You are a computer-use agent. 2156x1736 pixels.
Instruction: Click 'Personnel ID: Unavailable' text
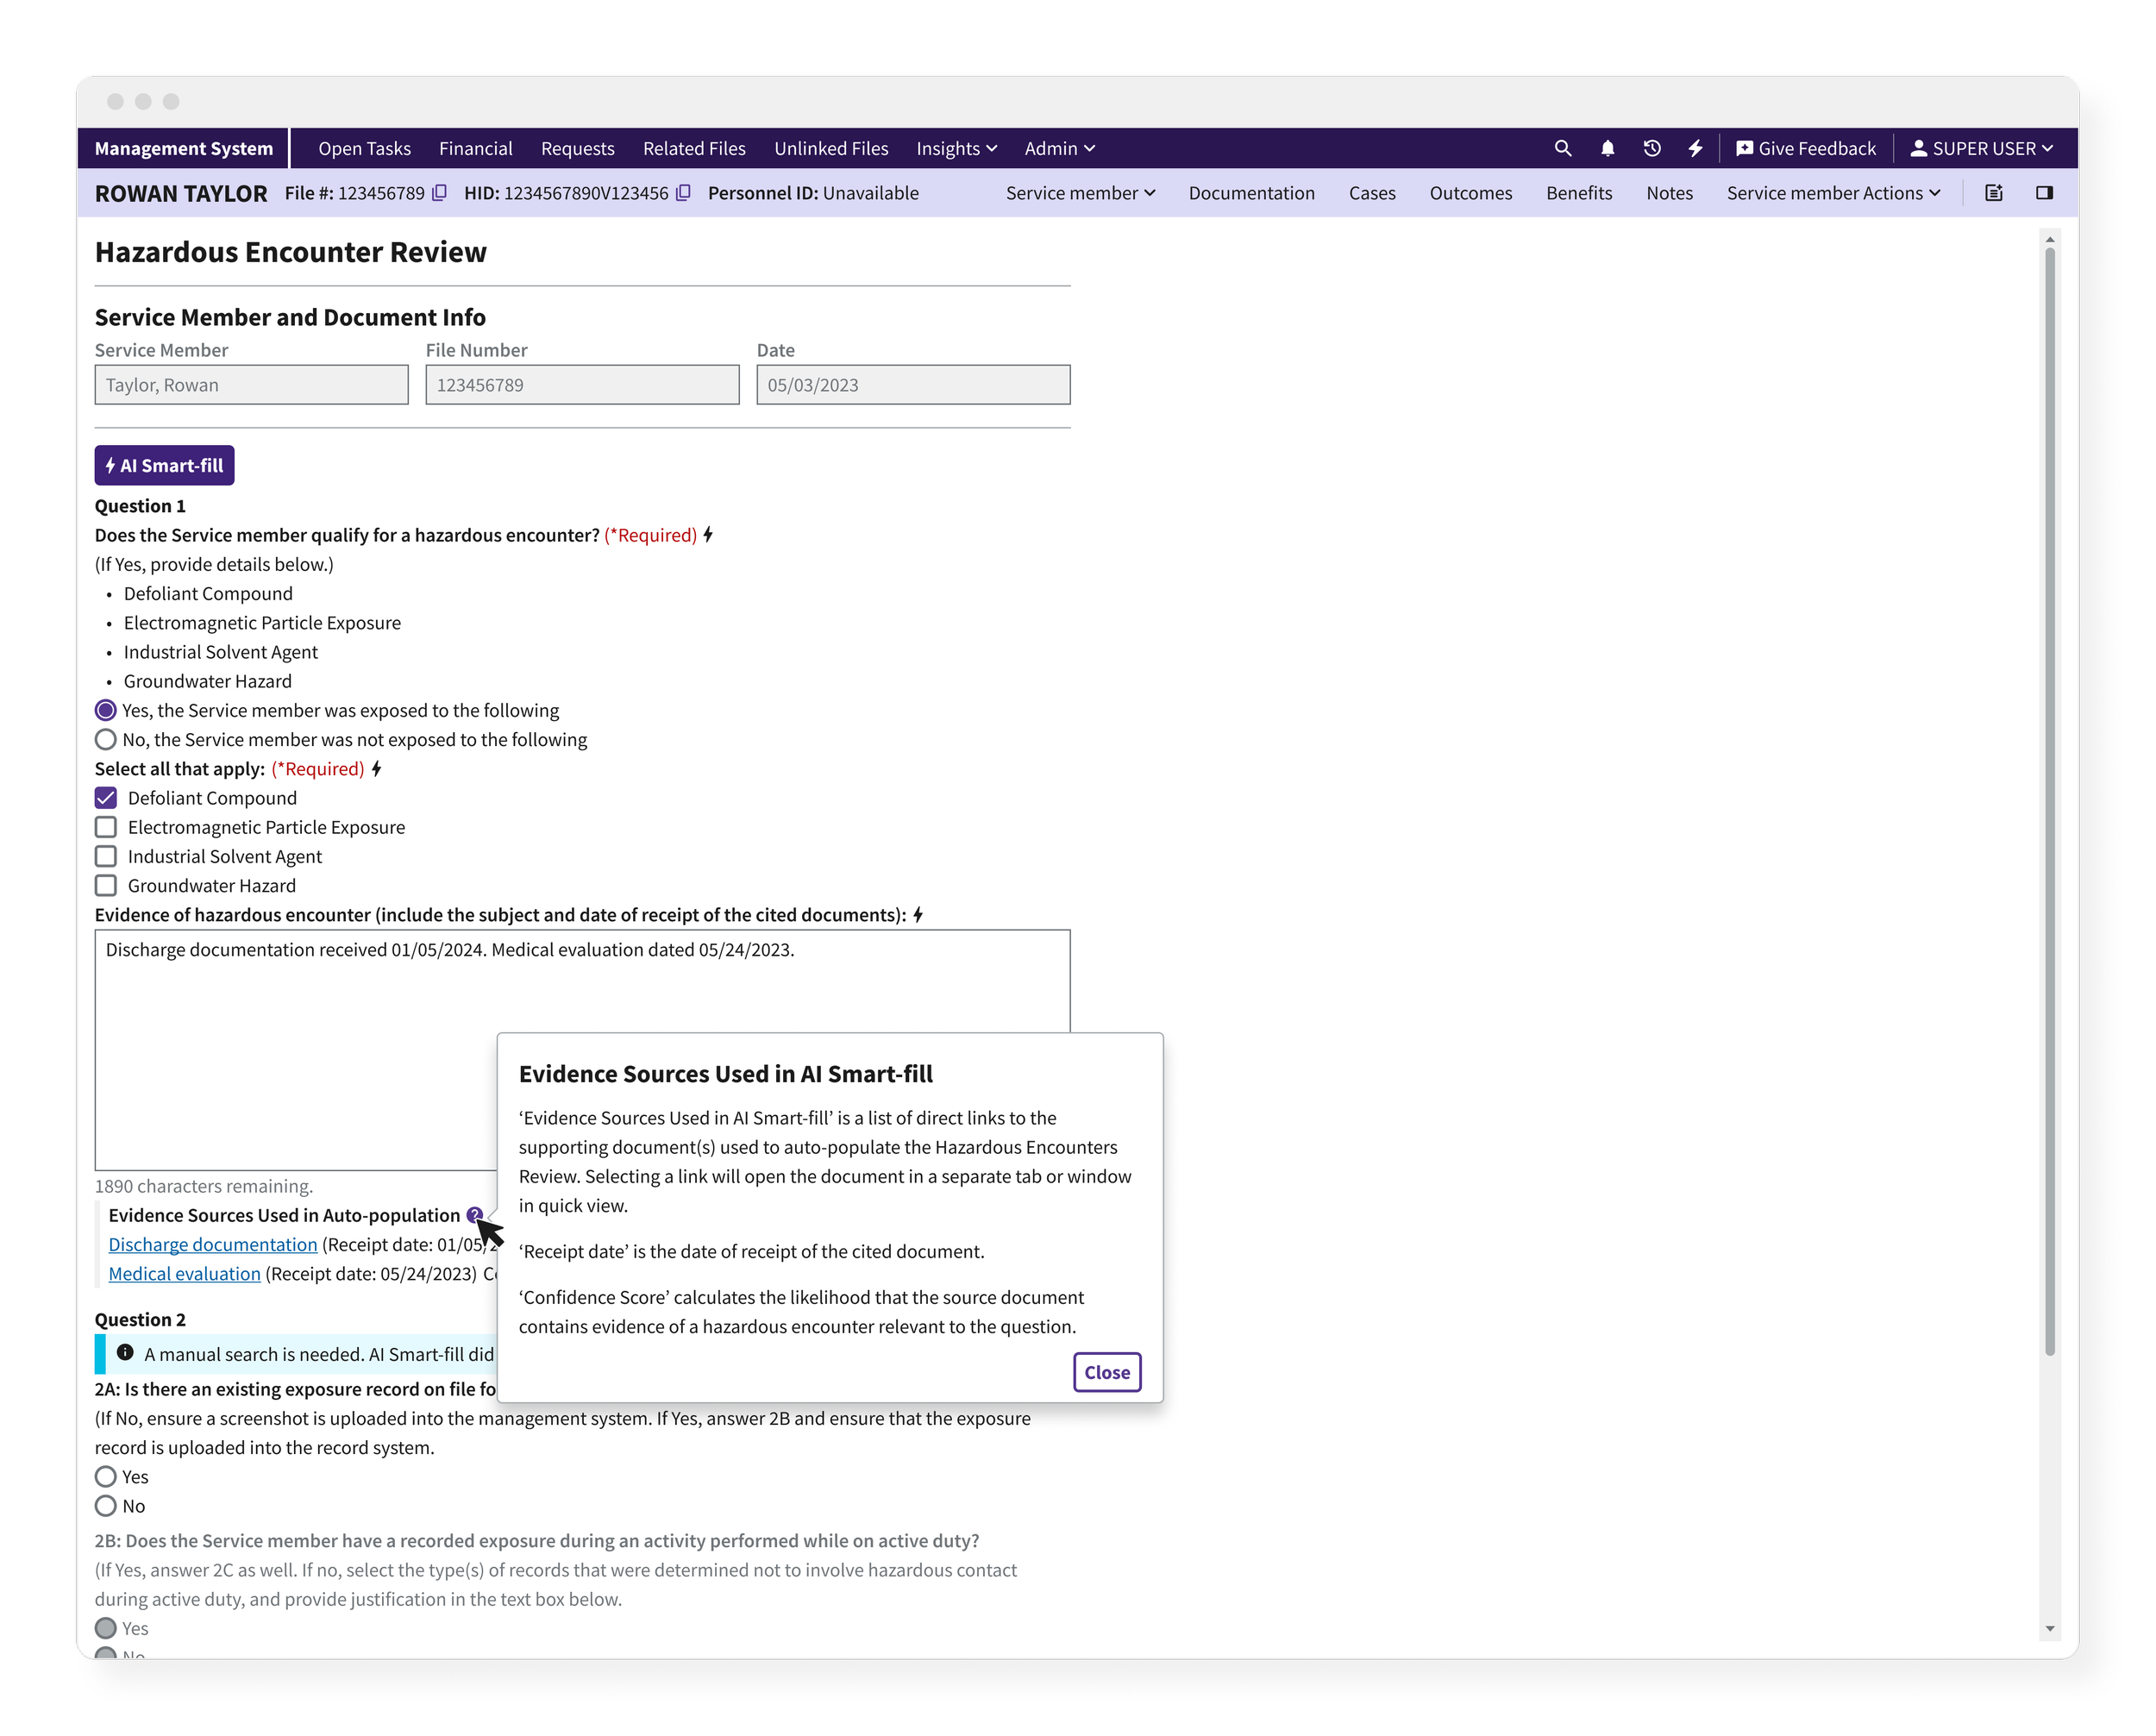tap(812, 193)
